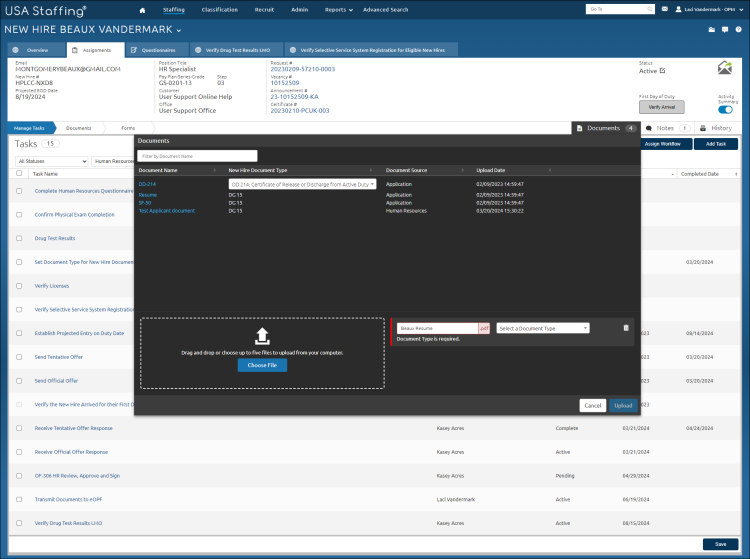750x559 pixels.
Task: Open the Human Resources filter dropdown
Action: (x=113, y=161)
